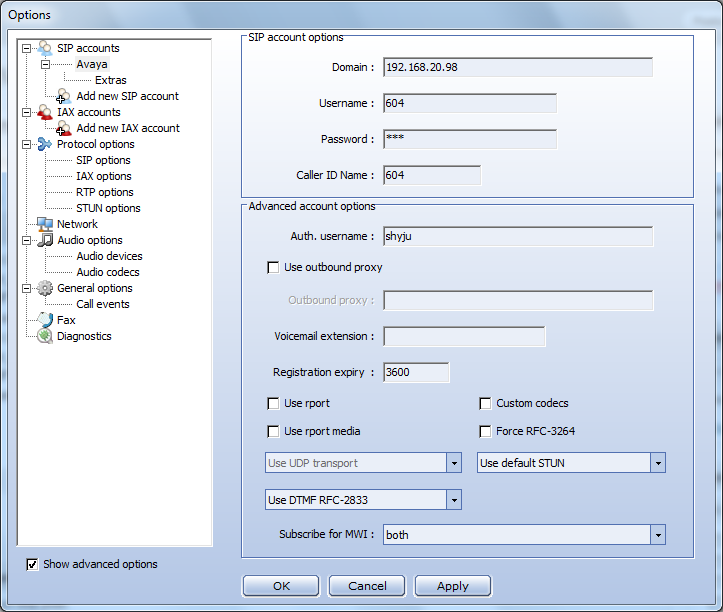
Task: Select Add new IAX account entry
Action: 128,128
